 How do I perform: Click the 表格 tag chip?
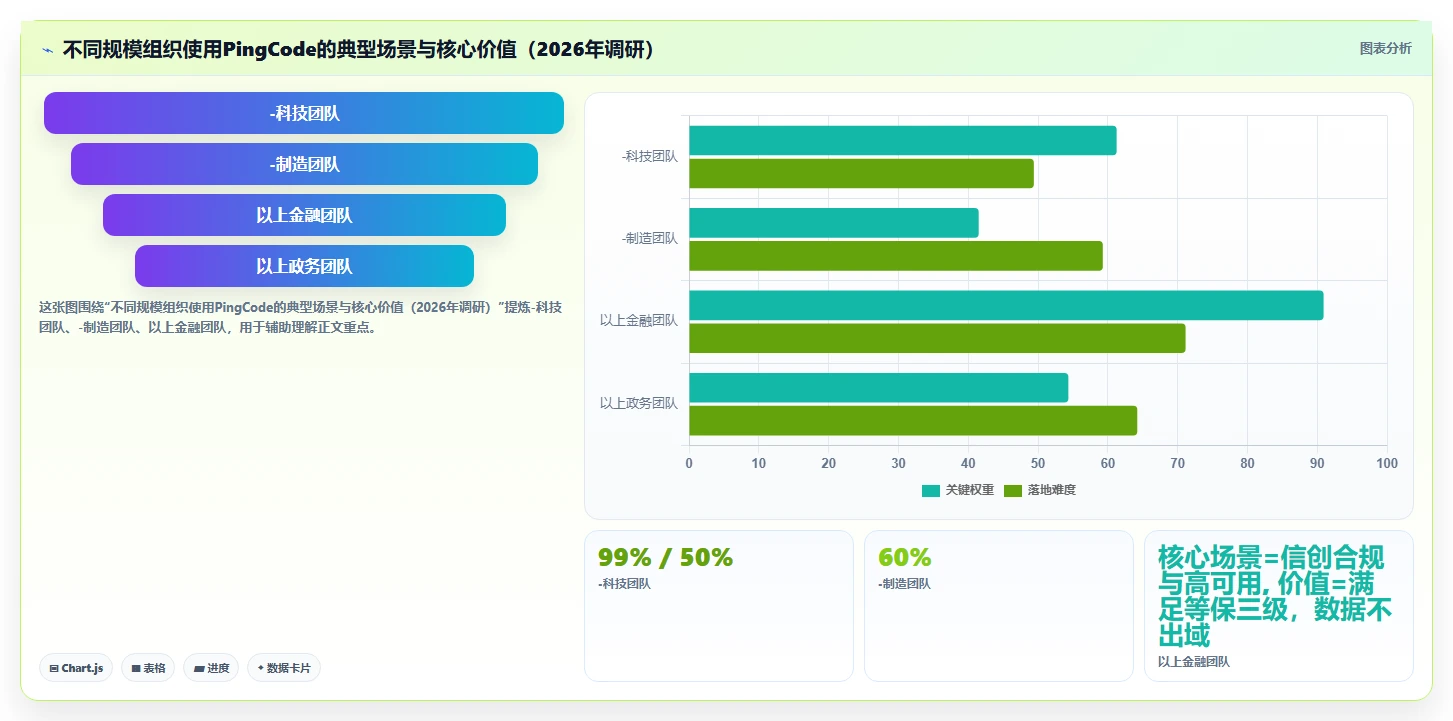[x=148, y=668]
